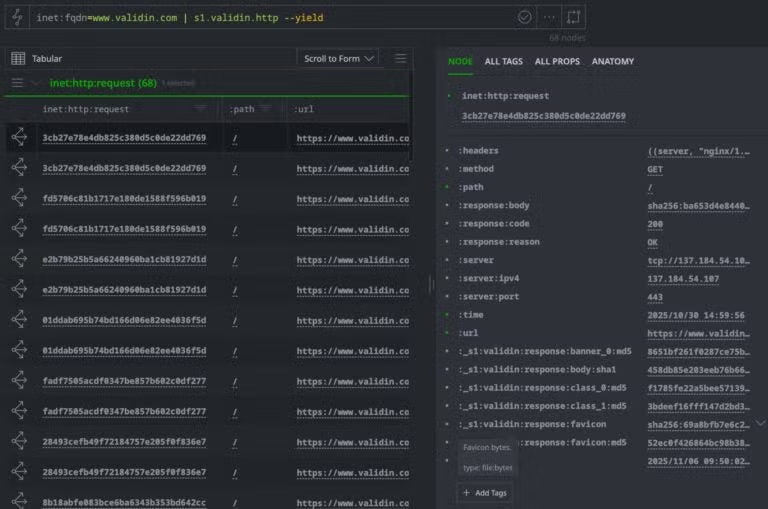The width and height of the screenshot is (768, 509).
Task: Click :server value tcp://137.184.54.10
Action: pyautogui.click(x=698, y=261)
